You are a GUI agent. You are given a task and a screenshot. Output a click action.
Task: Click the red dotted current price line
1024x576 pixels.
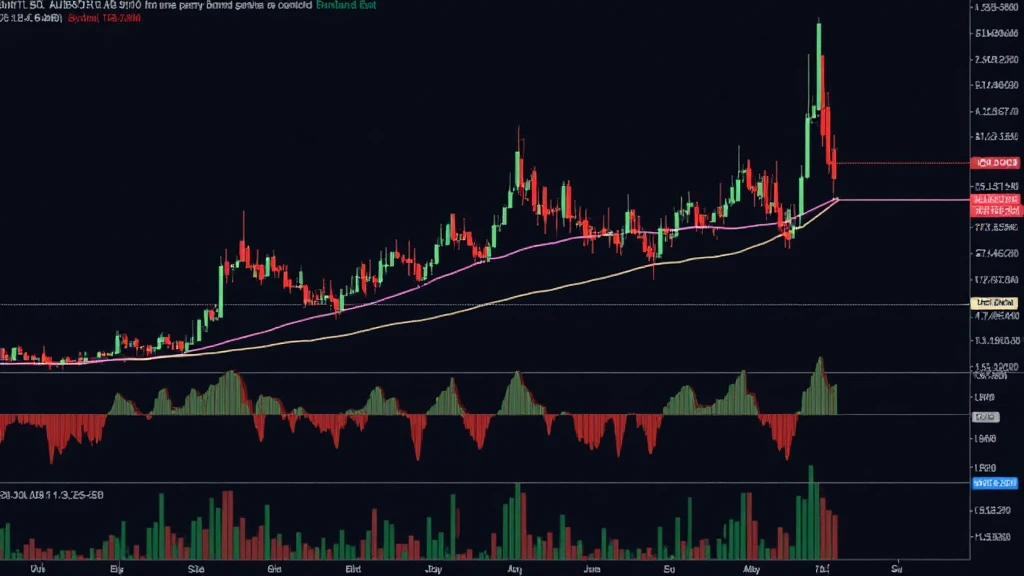pos(900,163)
